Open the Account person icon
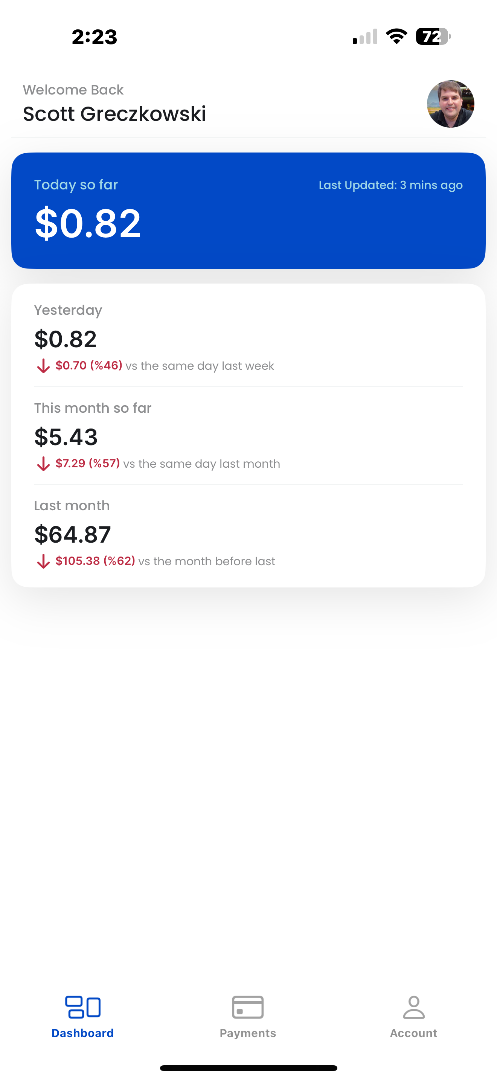This screenshot has width=497, height=1080. [414, 1007]
